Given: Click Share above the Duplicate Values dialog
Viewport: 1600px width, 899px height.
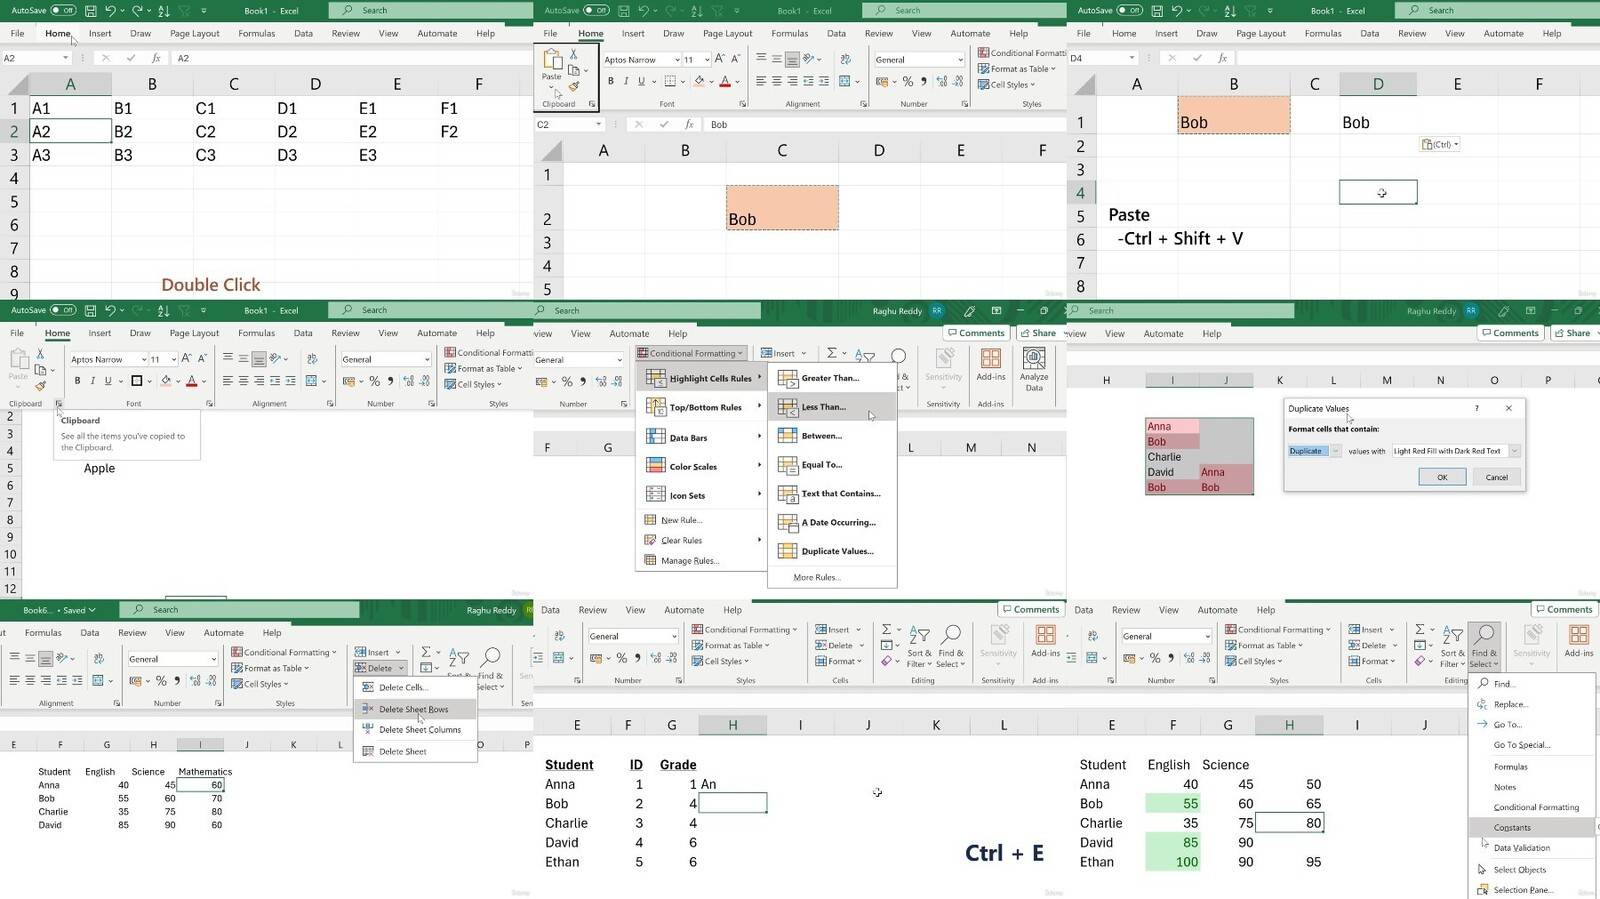Looking at the screenshot, I should click(x=1572, y=333).
